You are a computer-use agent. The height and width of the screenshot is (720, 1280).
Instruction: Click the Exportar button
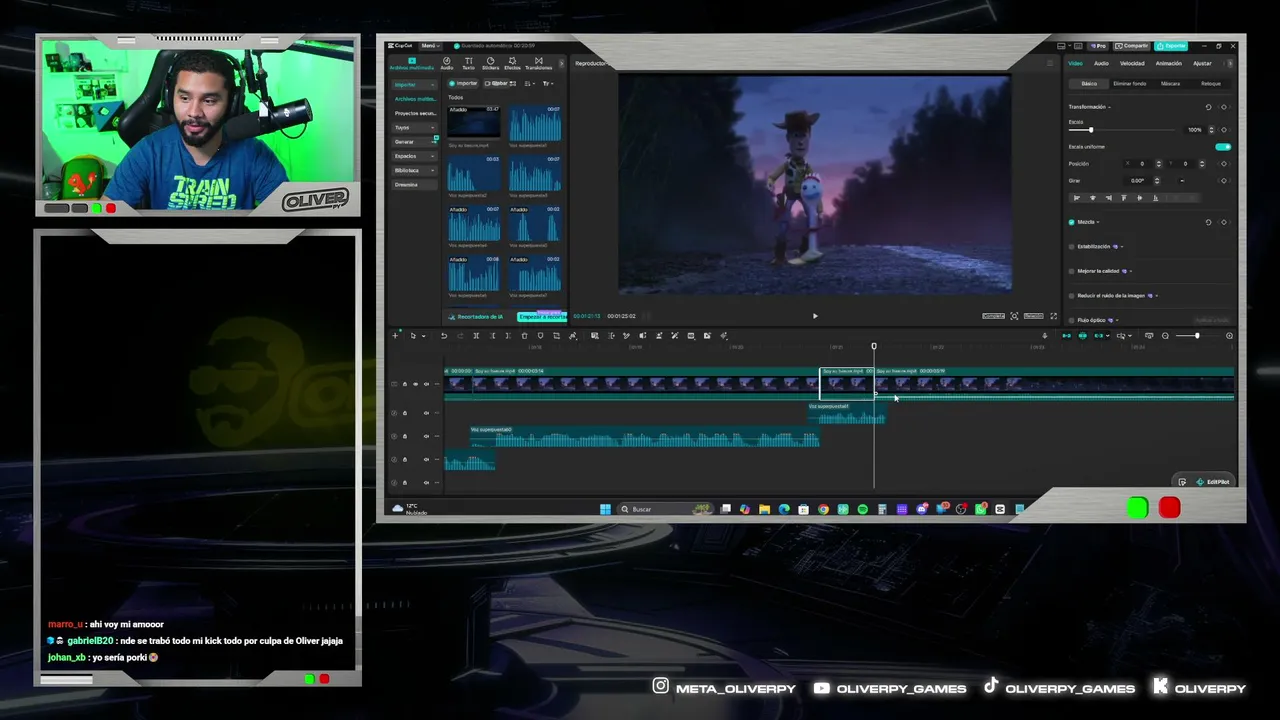[1171, 46]
